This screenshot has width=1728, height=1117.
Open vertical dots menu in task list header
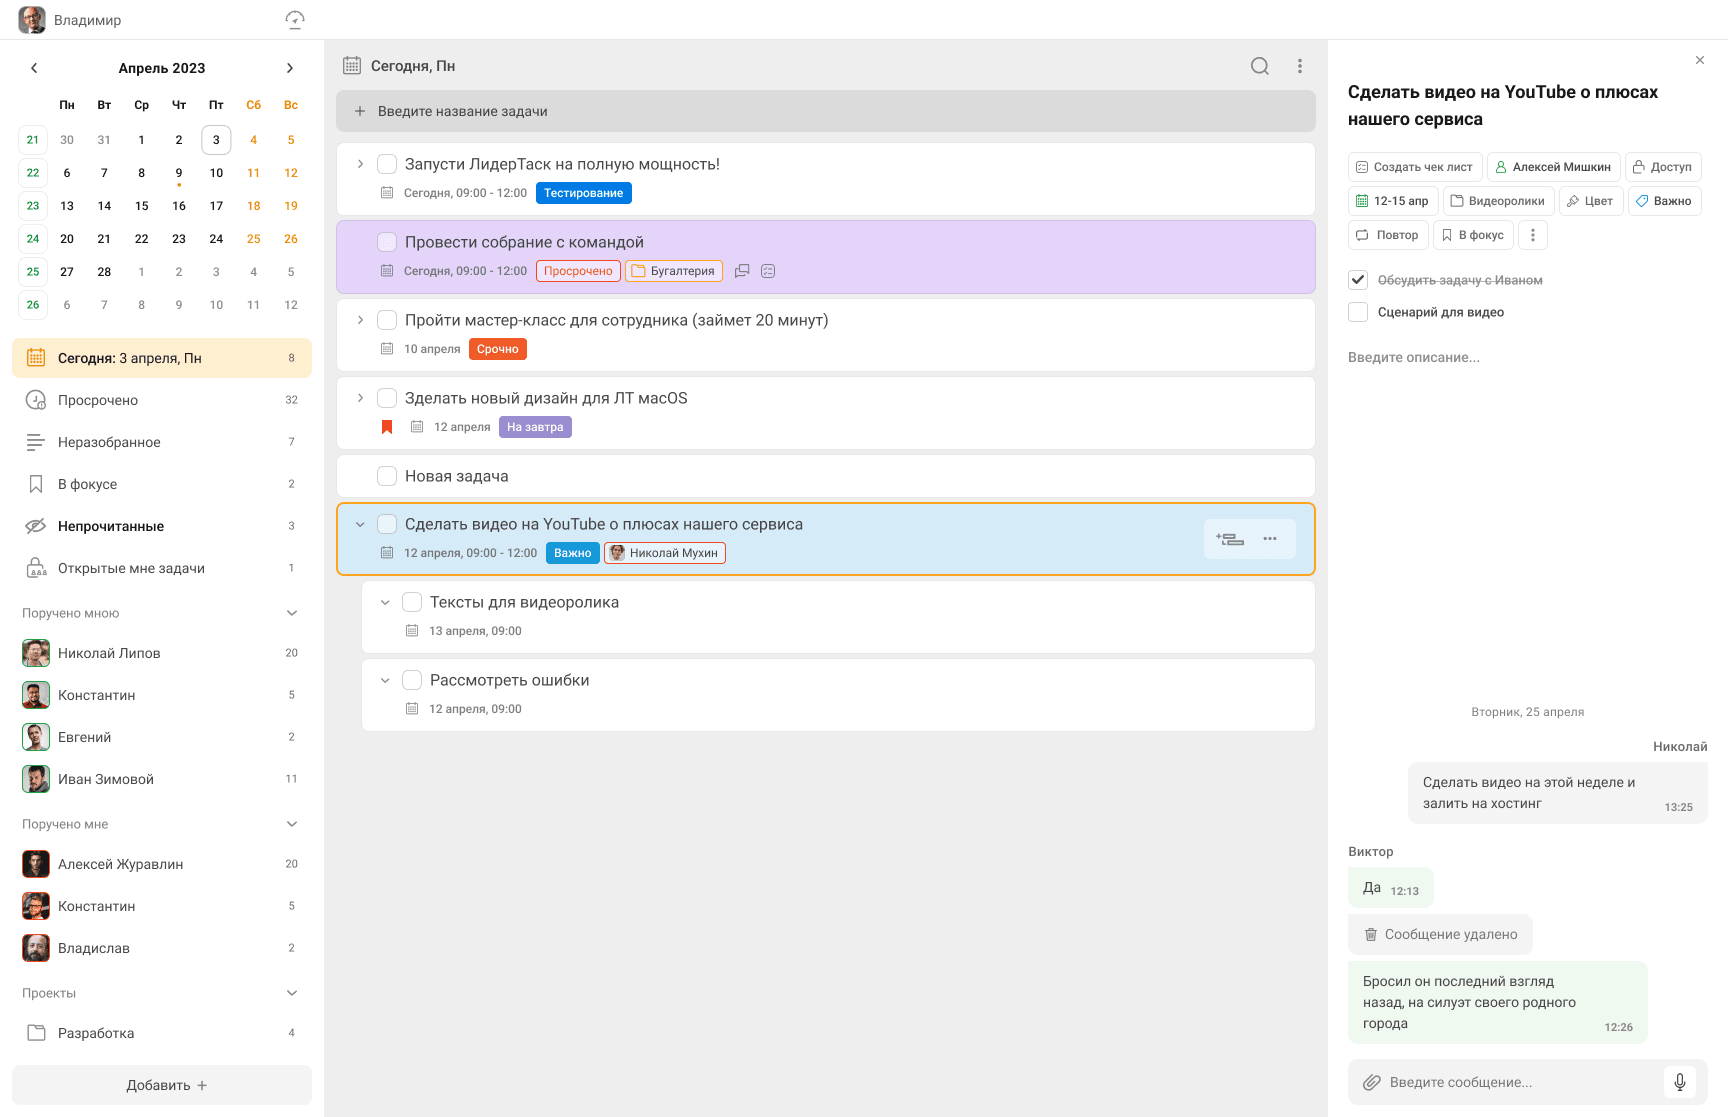1300,66
